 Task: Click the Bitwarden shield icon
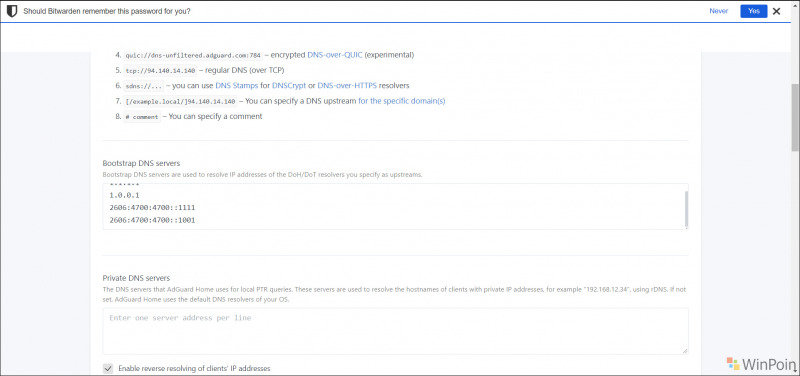(x=11, y=11)
